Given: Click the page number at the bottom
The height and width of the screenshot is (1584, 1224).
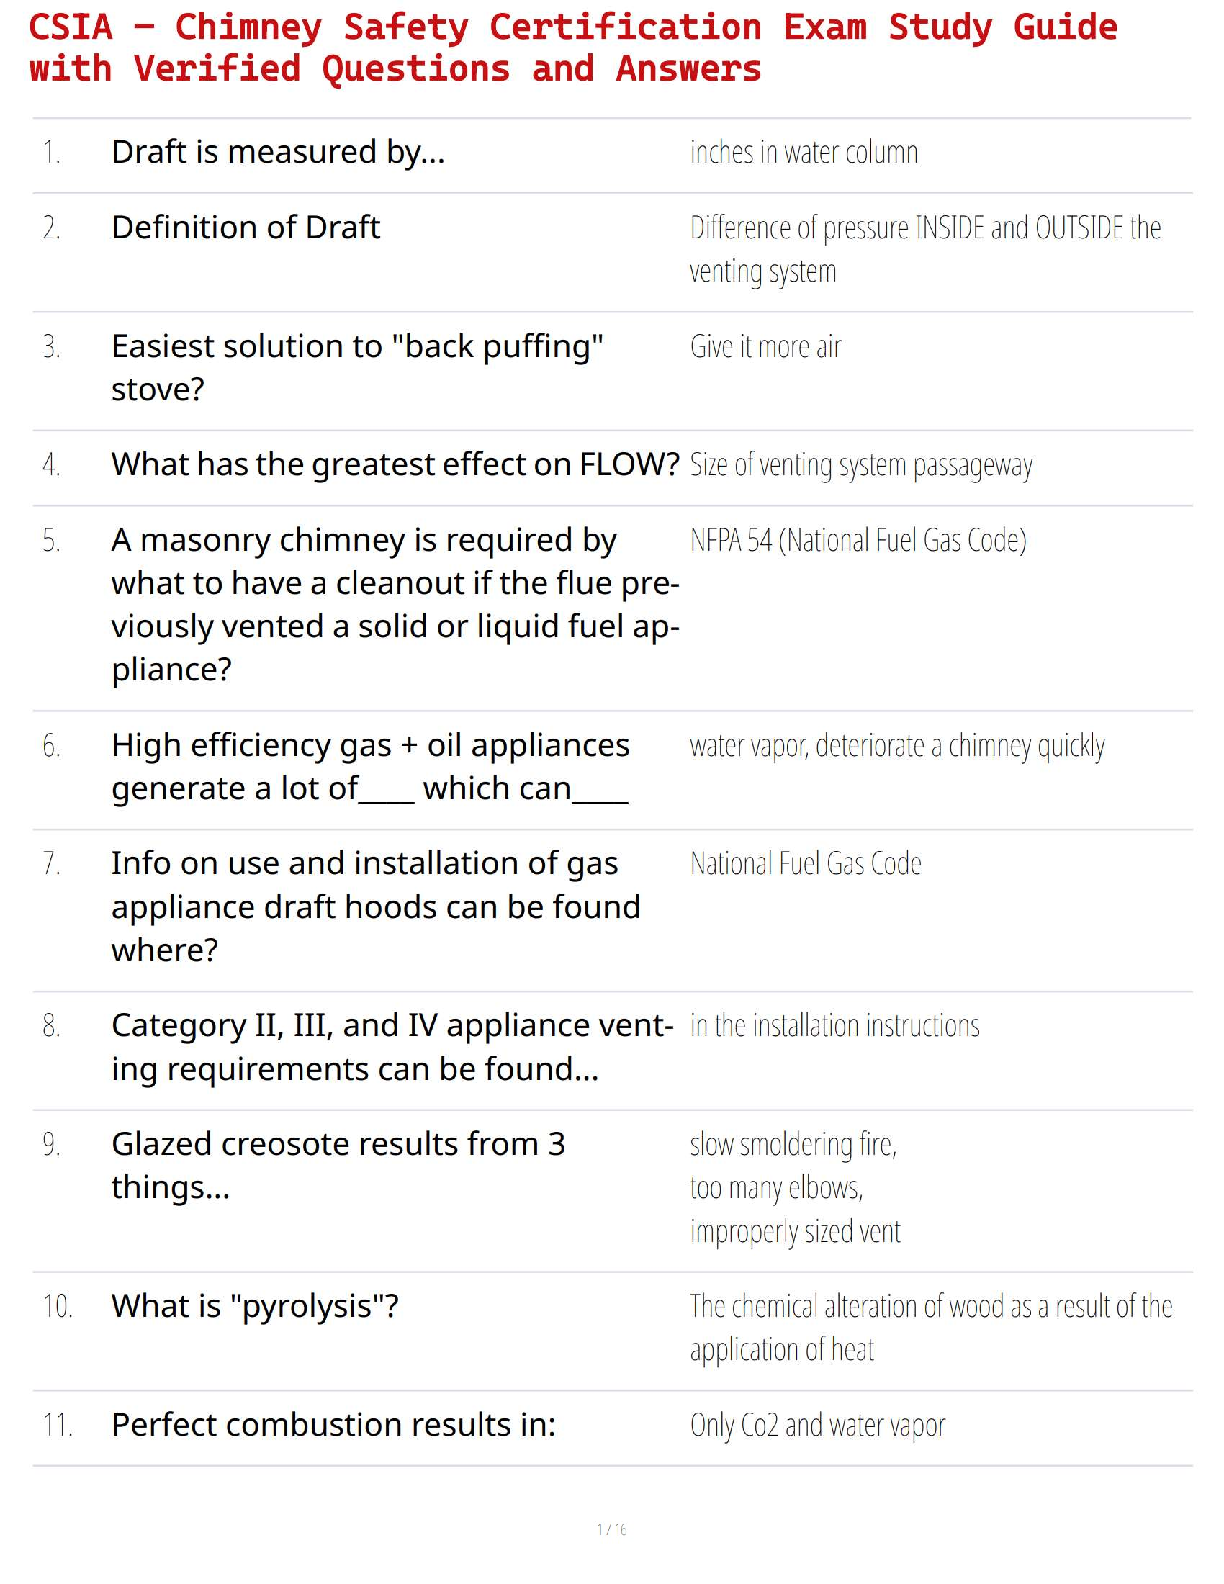Looking at the screenshot, I should pyautogui.click(x=611, y=1529).
